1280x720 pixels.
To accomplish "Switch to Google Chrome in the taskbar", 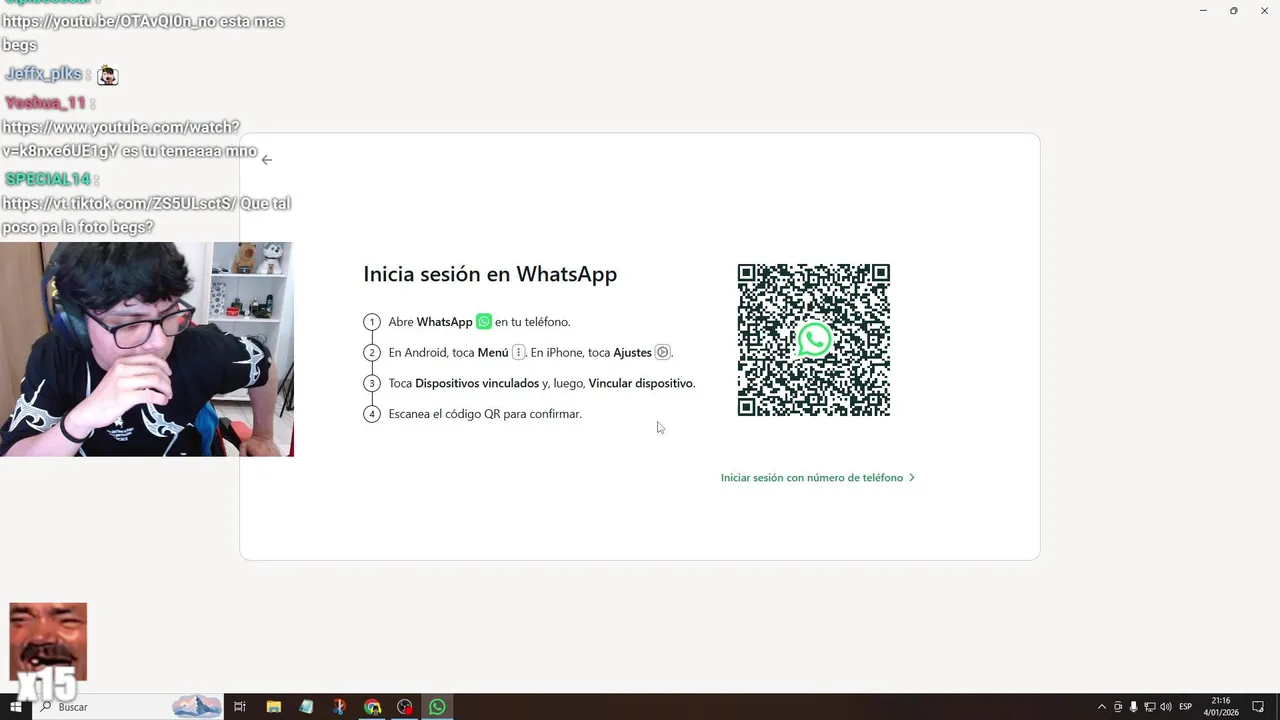I will coord(372,707).
